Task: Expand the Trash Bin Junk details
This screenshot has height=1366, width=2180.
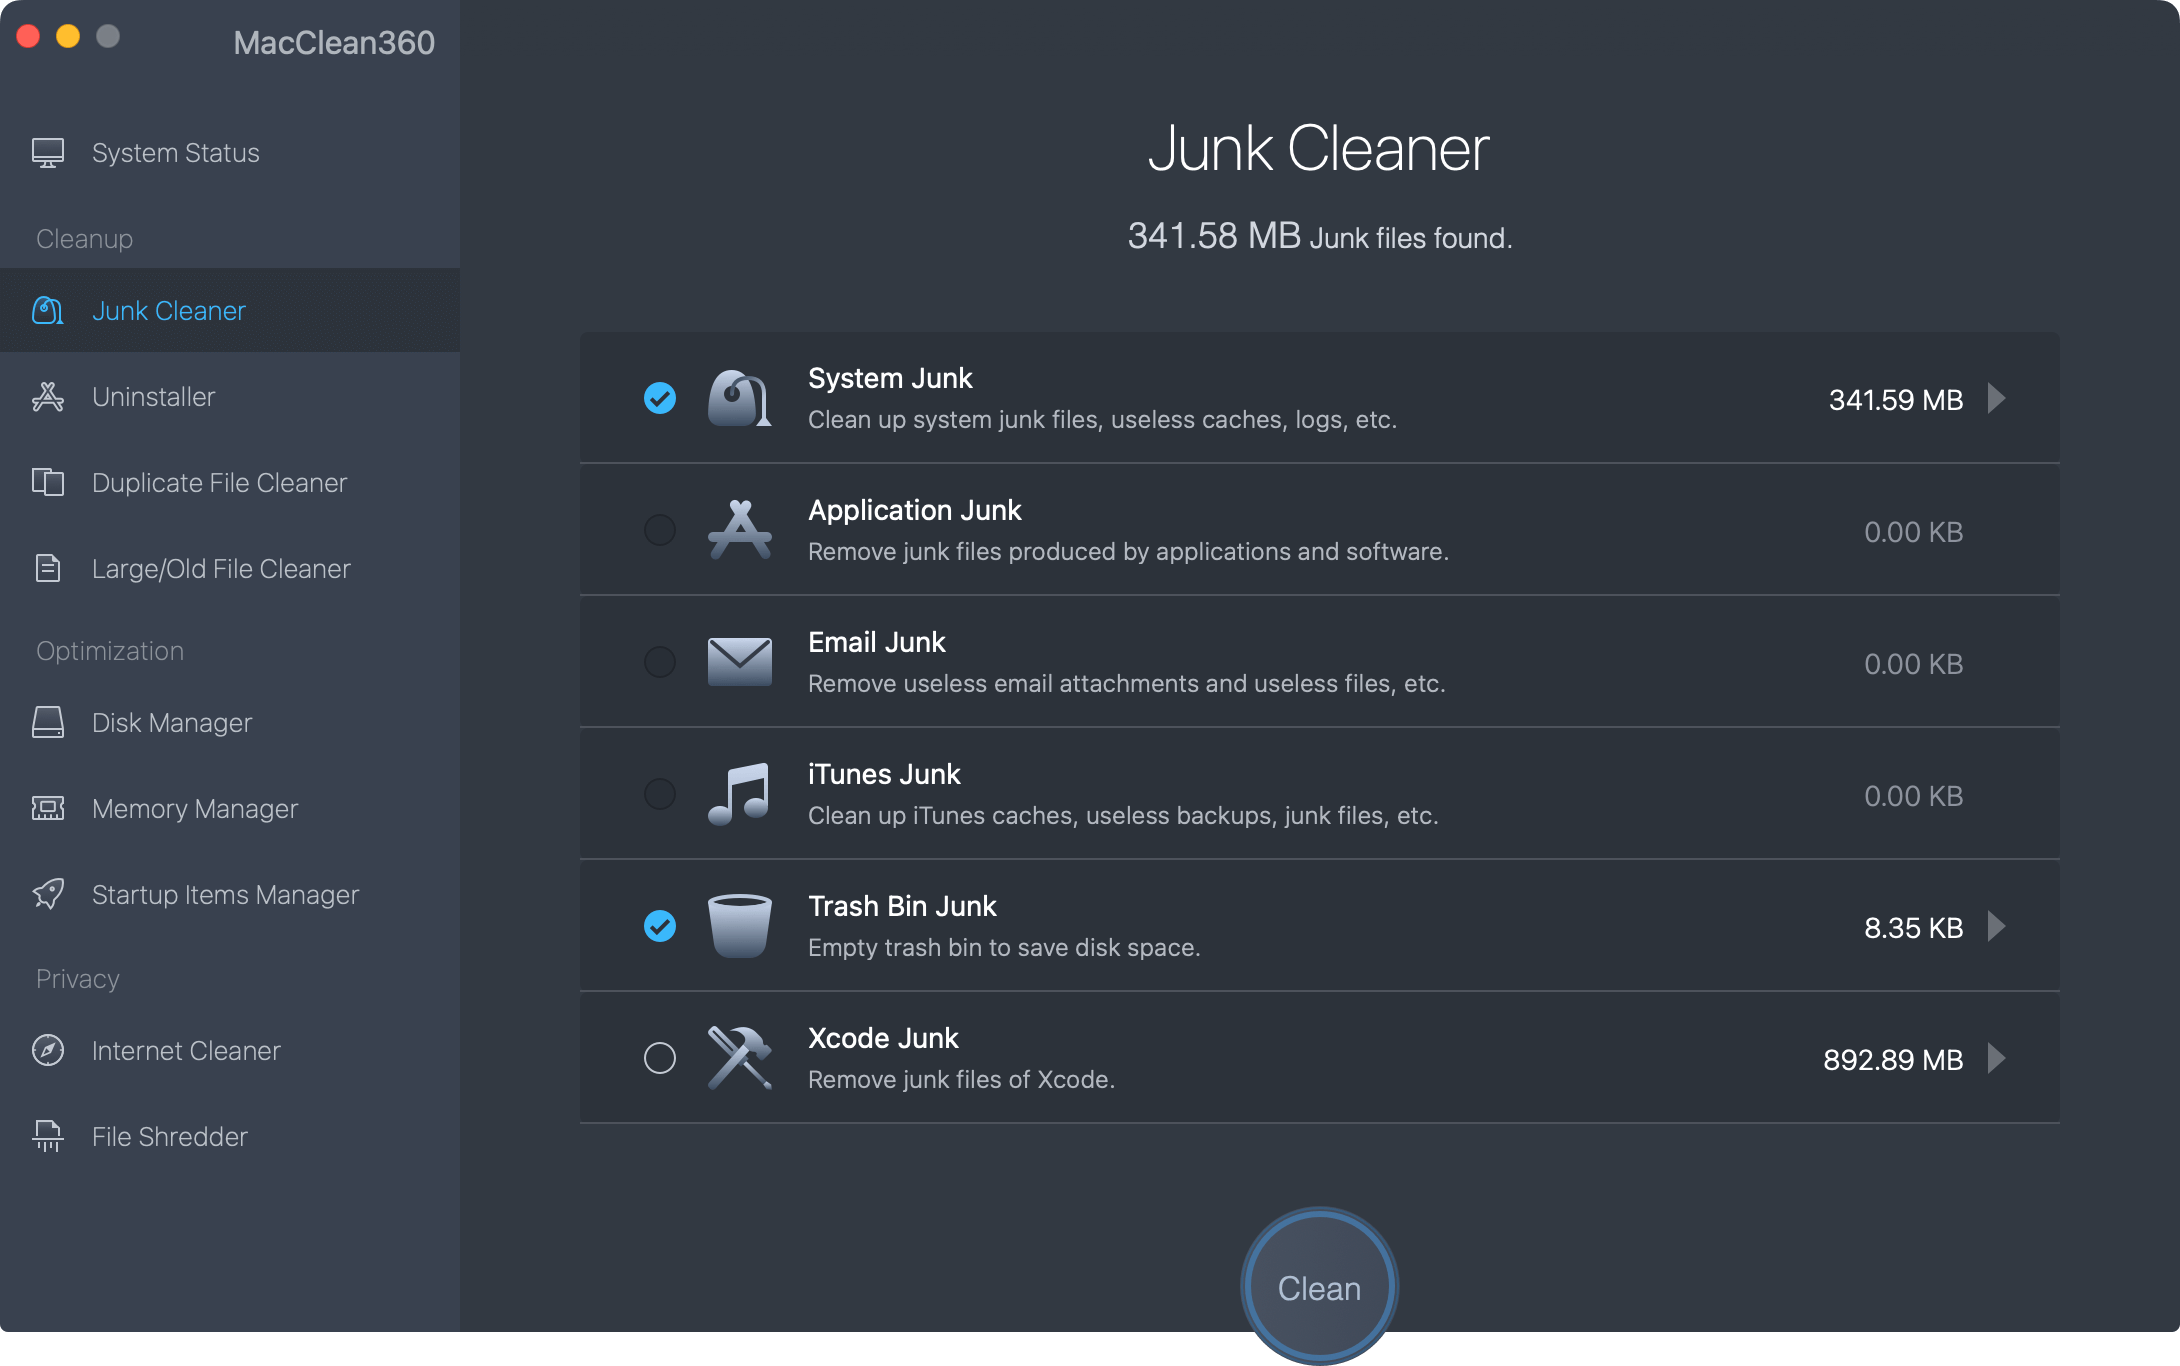Action: pyautogui.click(x=1997, y=926)
